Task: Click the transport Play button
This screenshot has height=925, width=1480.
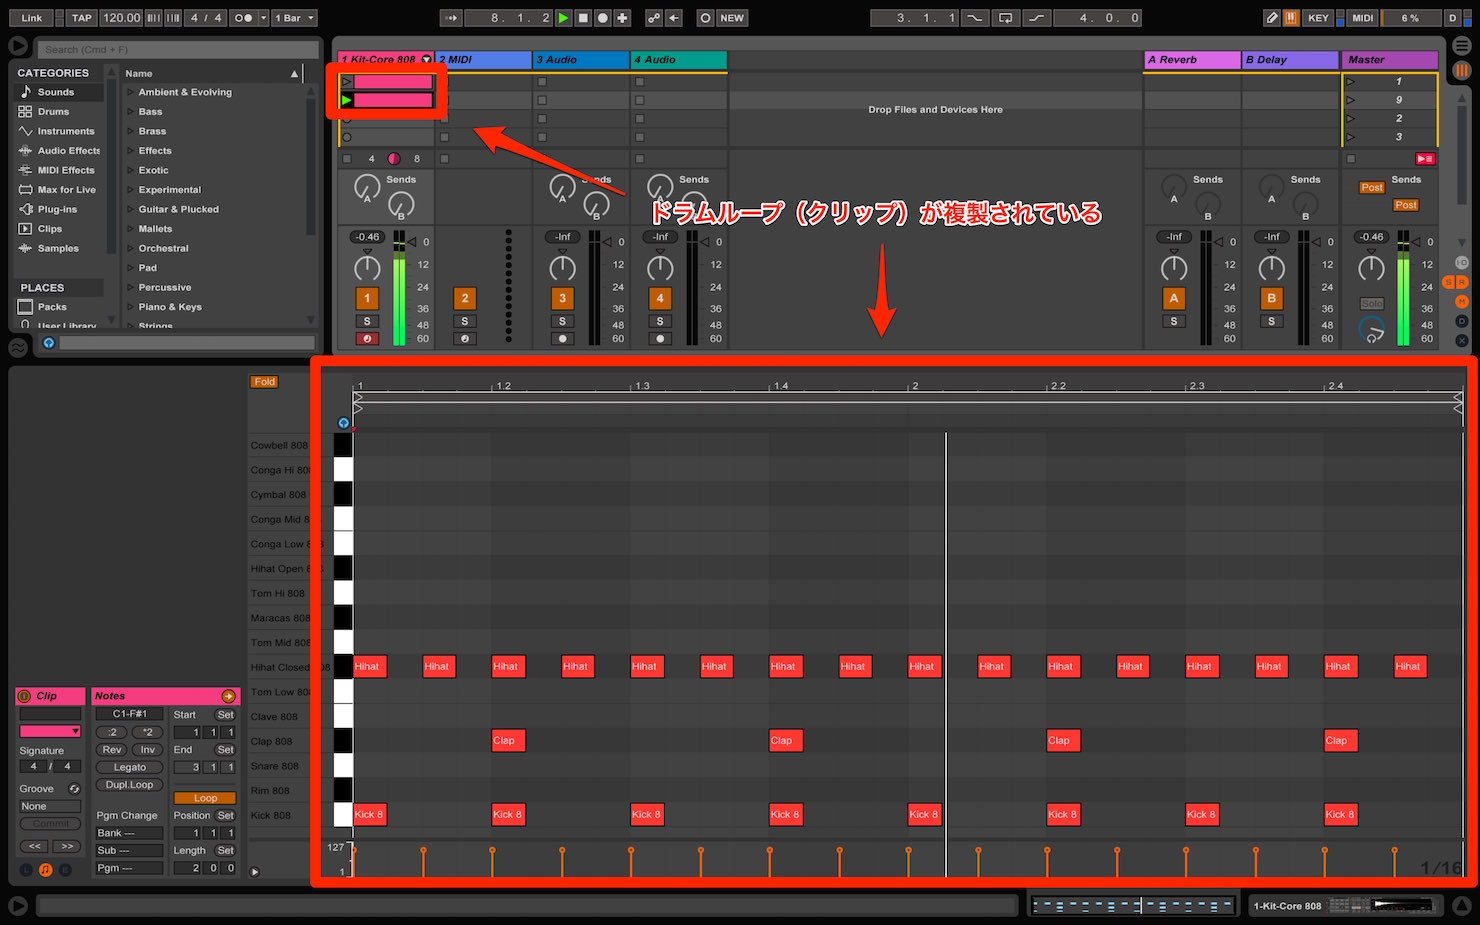Action: [x=564, y=18]
